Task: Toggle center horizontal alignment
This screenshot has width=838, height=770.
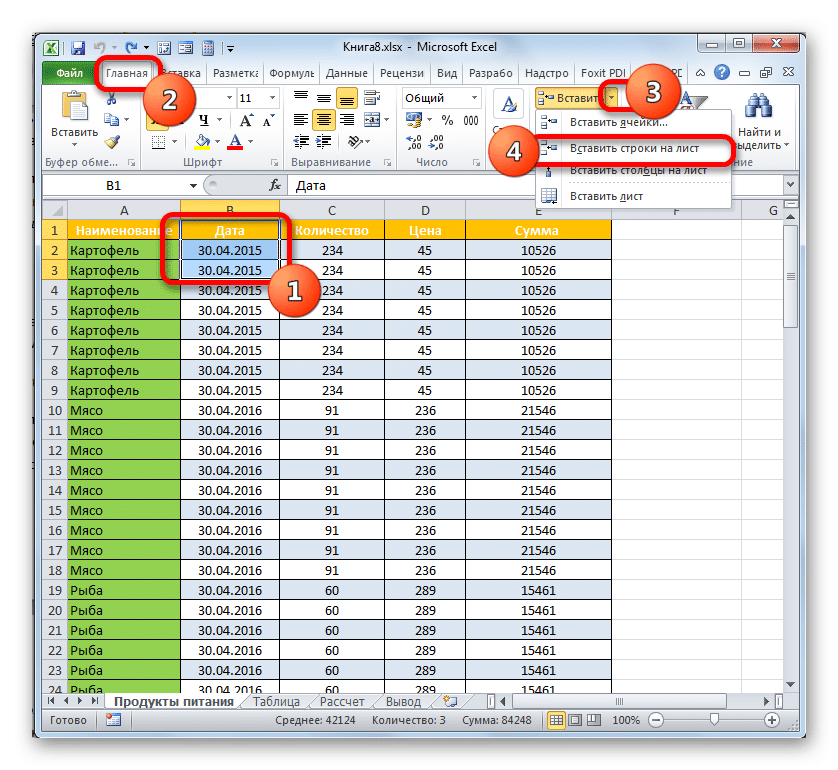Action: coord(323,120)
